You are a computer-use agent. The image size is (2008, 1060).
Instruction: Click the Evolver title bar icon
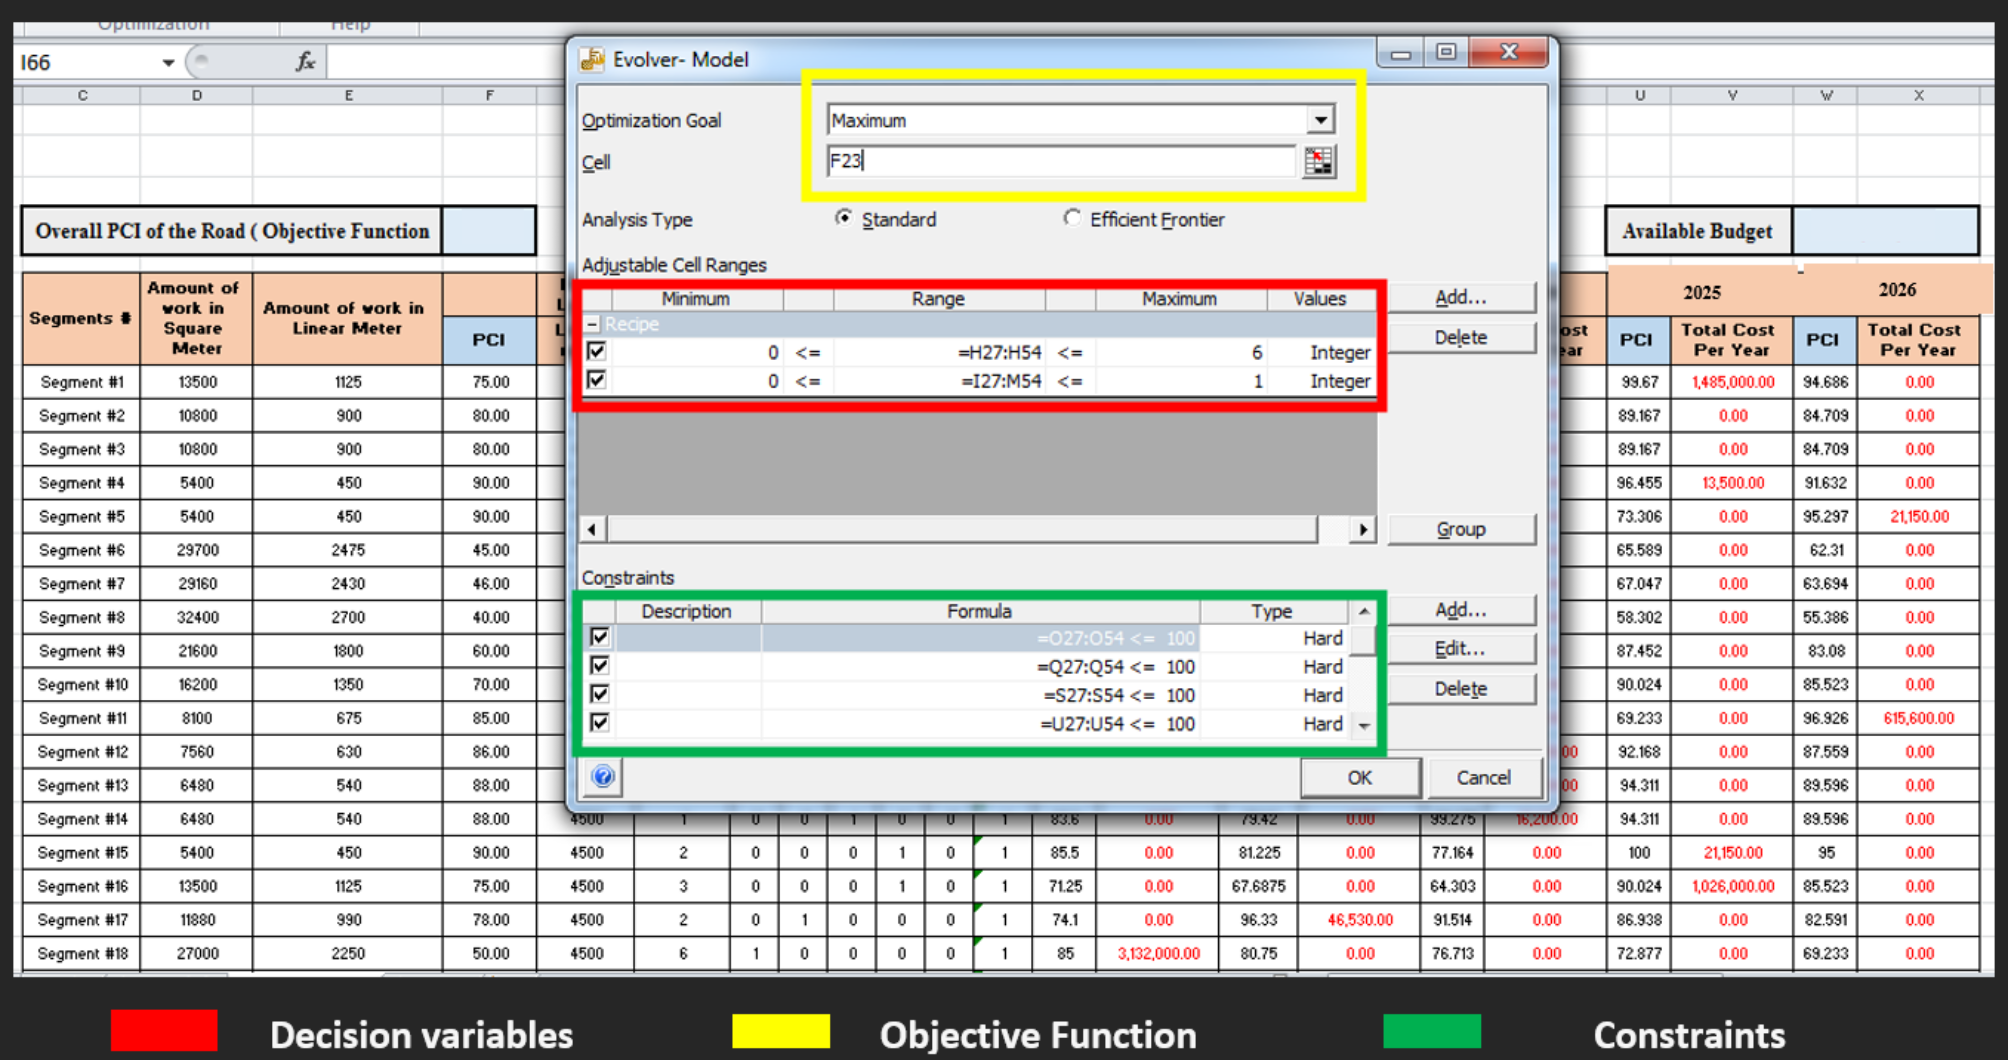coord(592,59)
